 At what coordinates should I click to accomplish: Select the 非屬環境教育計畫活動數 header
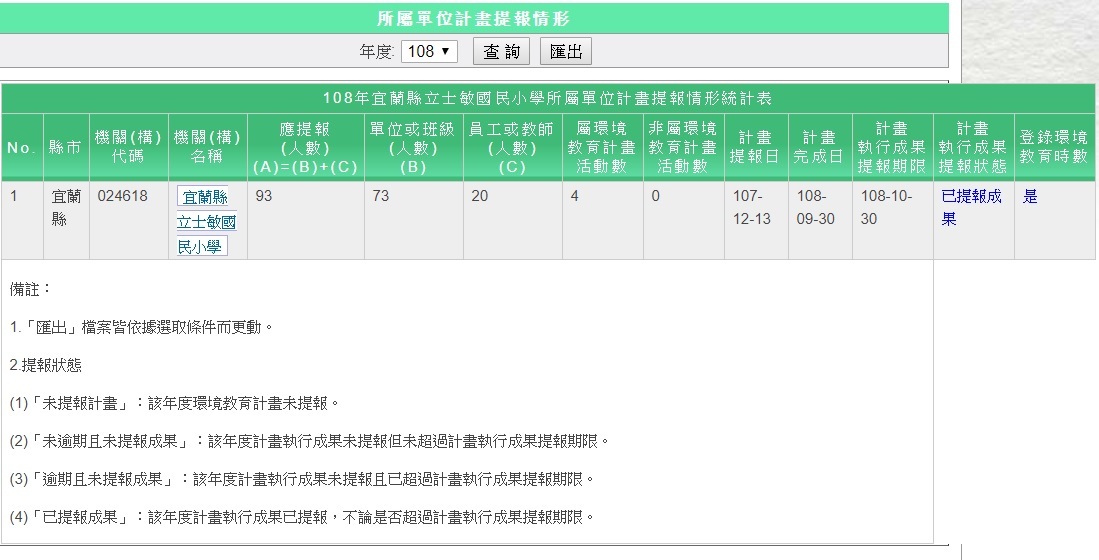pyautogui.click(x=683, y=147)
